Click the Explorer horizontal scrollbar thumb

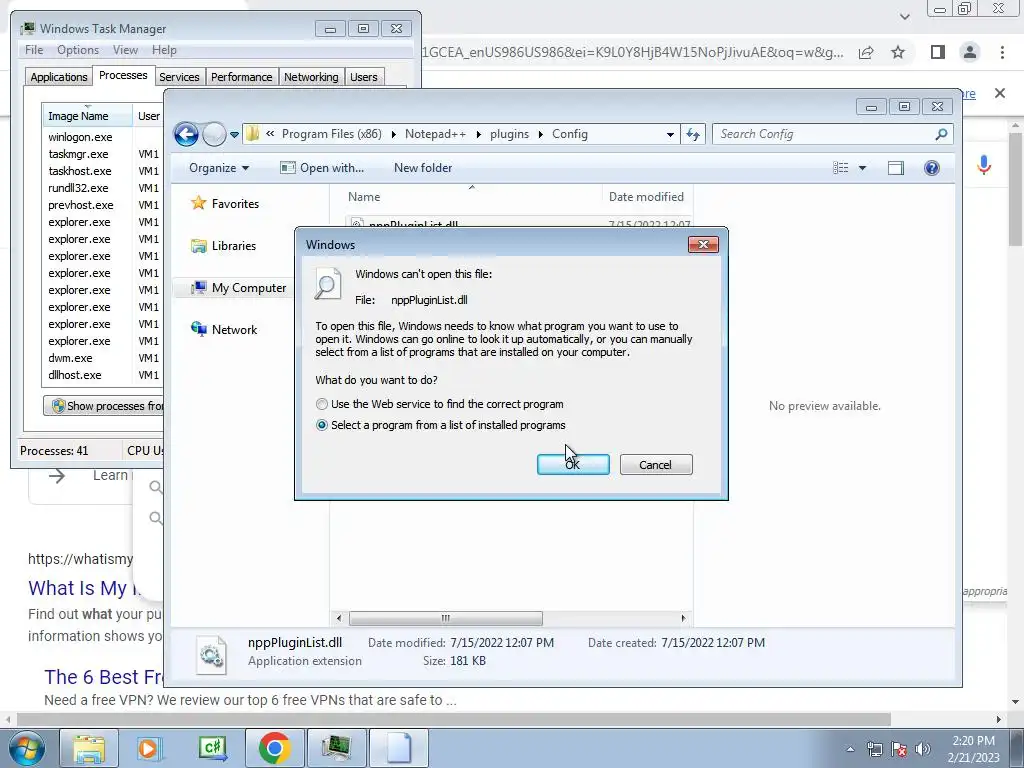point(445,618)
